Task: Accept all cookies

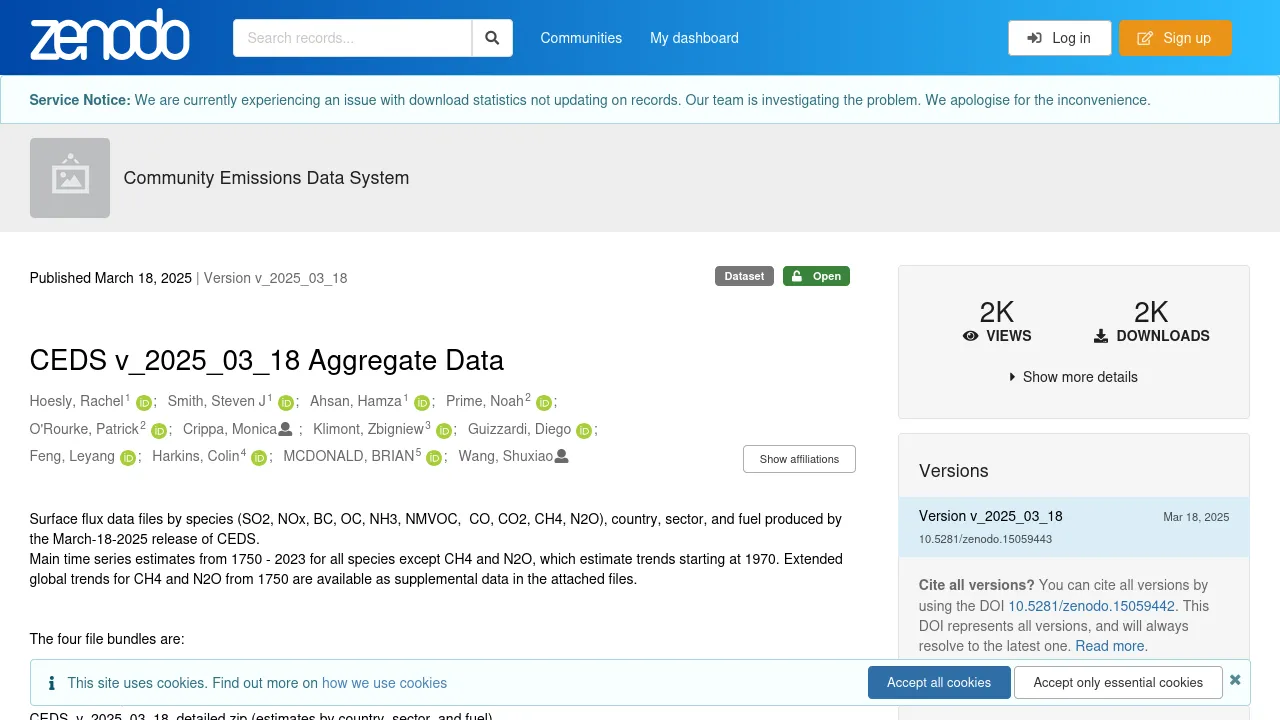Action: (x=938, y=682)
